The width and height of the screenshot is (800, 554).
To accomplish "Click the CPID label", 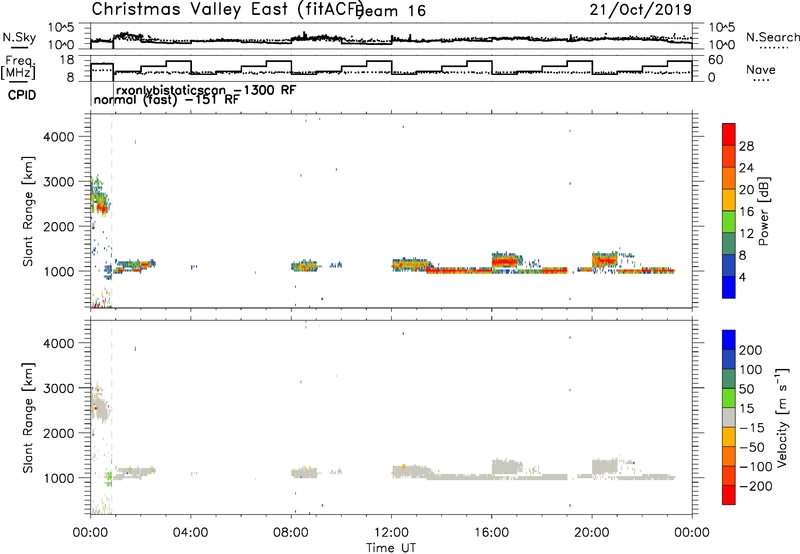I will (22, 95).
